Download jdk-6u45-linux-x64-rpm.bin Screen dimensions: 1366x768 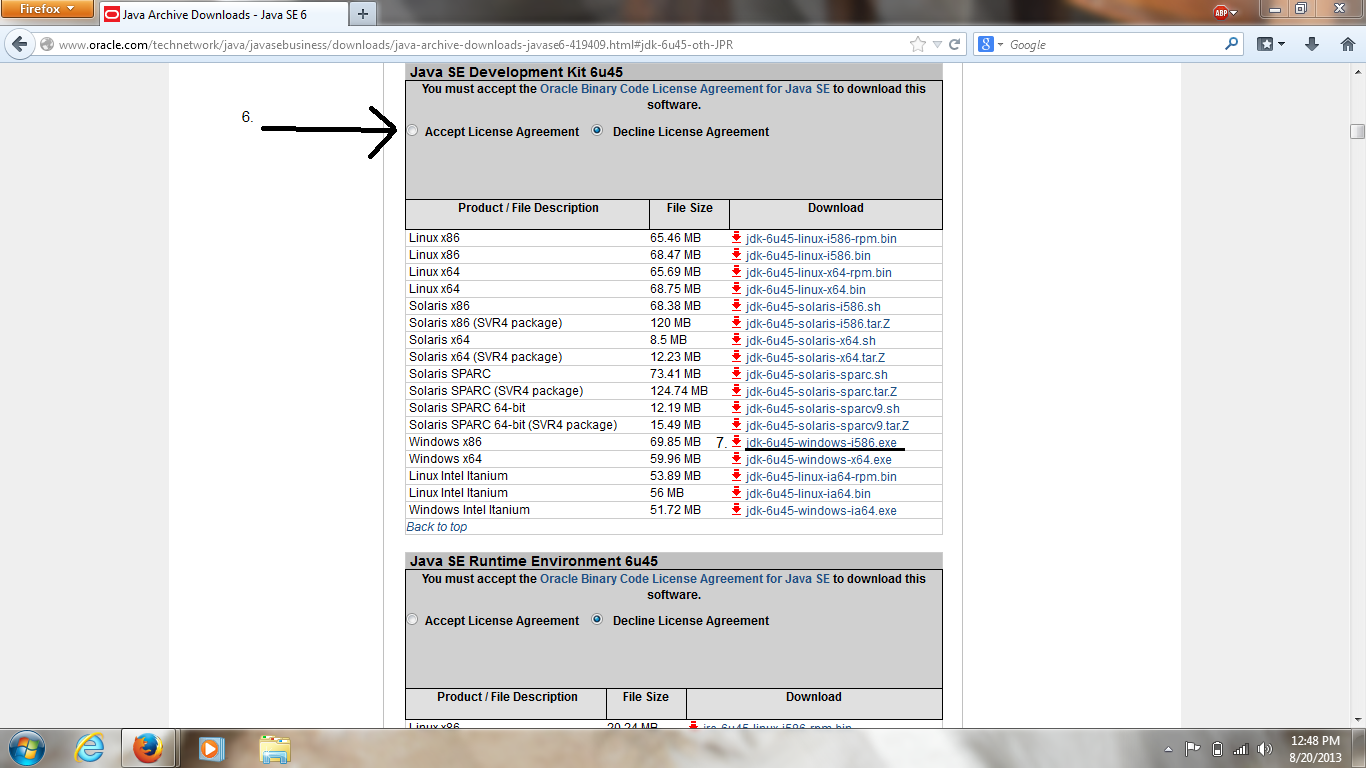pyautogui.click(x=819, y=273)
